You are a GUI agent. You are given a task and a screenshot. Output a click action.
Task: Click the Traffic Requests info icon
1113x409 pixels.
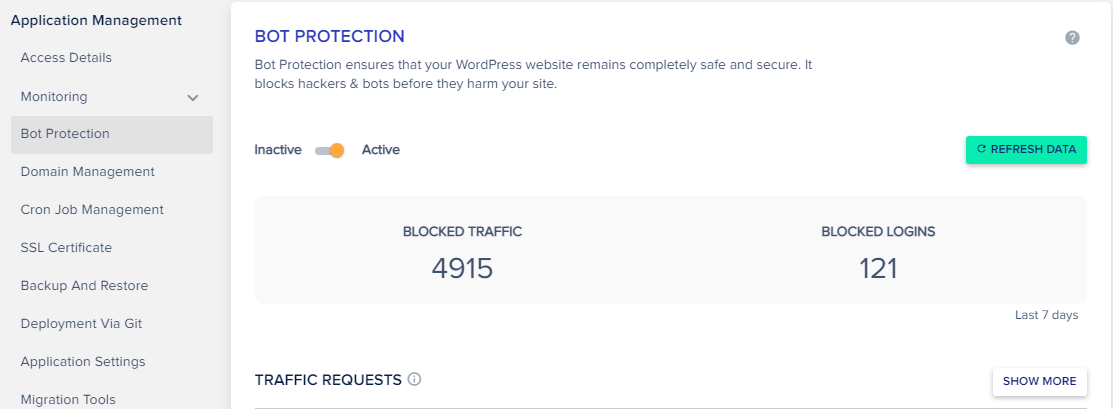tap(415, 380)
